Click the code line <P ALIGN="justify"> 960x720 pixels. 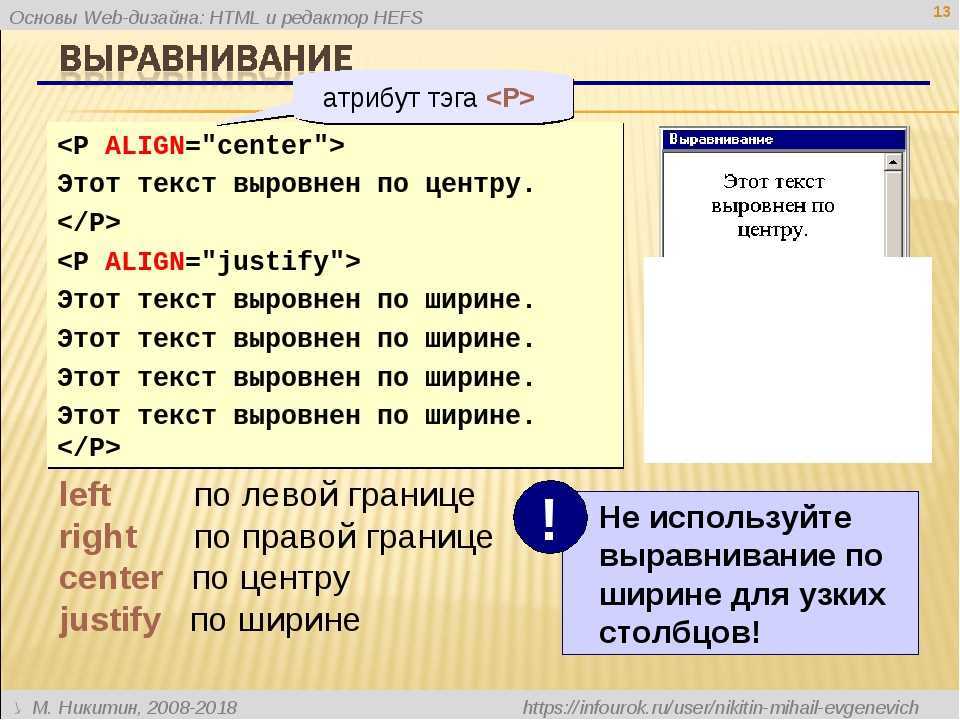[x=209, y=261]
